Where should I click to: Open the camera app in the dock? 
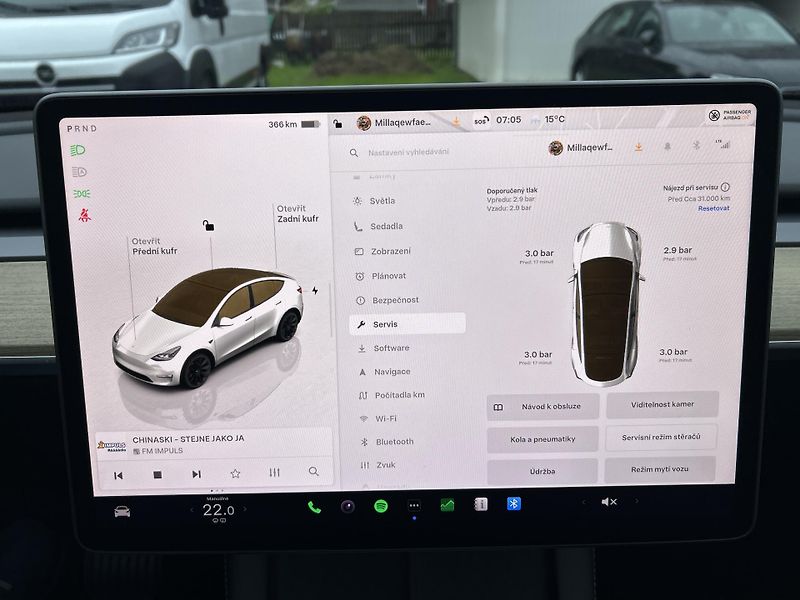click(348, 507)
